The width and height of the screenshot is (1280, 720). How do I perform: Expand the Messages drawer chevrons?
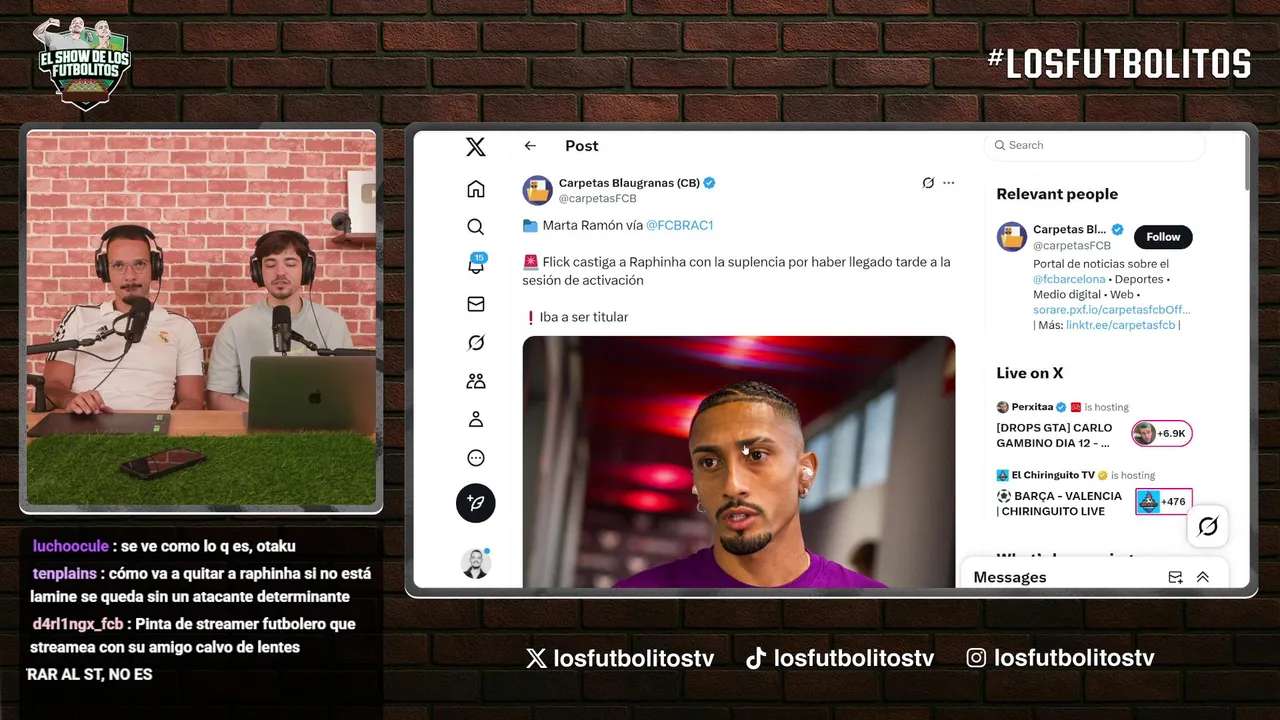click(x=1203, y=577)
